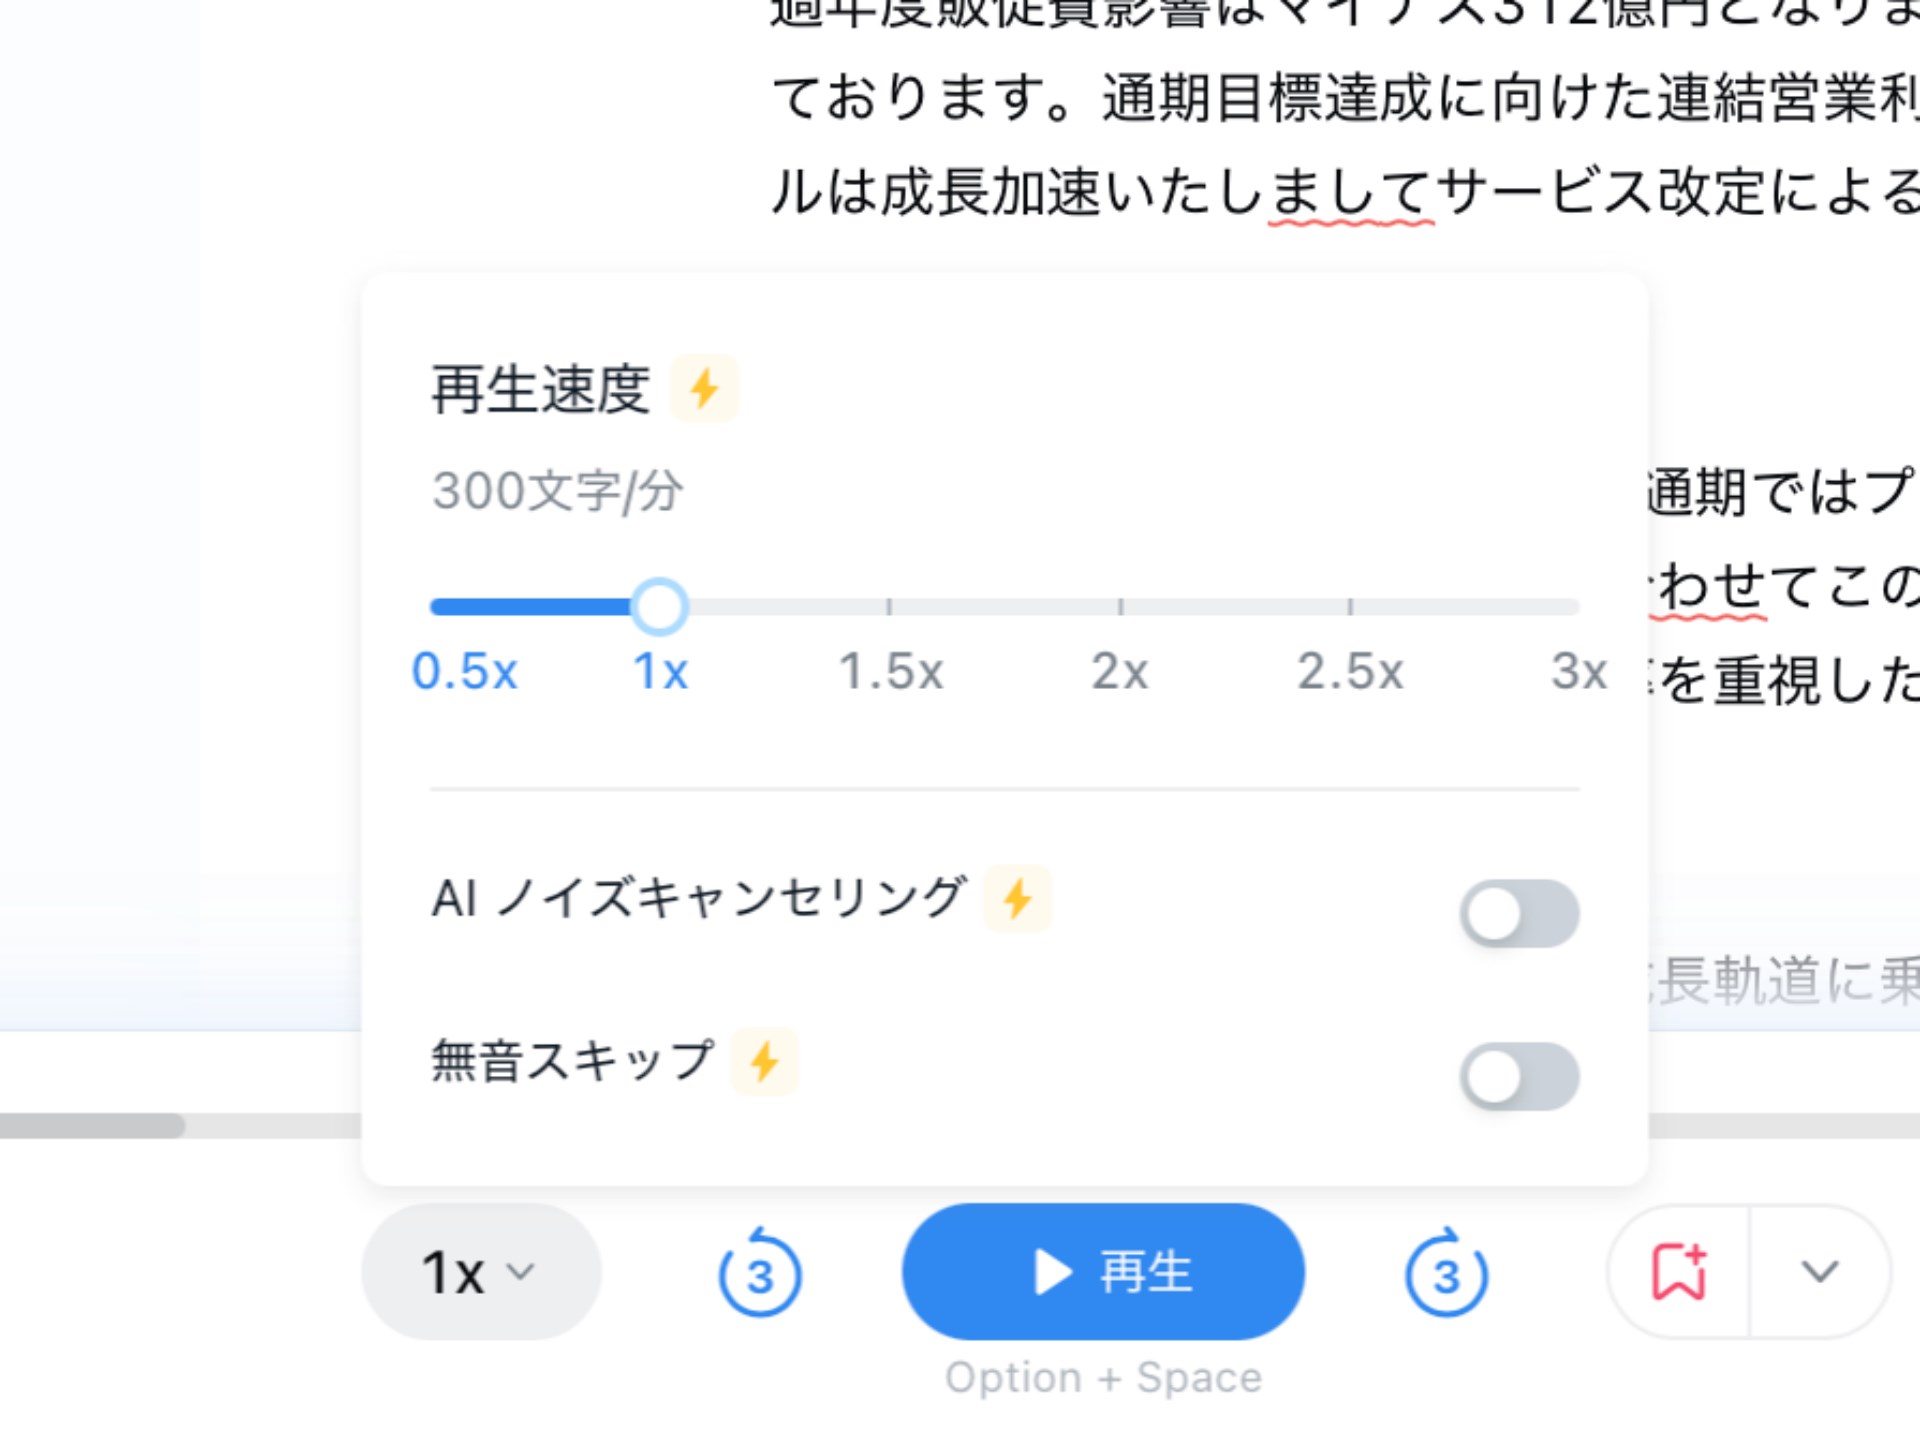Click the 0.5x speed label
This screenshot has width=1920, height=1439.
[x=465, y=671]
